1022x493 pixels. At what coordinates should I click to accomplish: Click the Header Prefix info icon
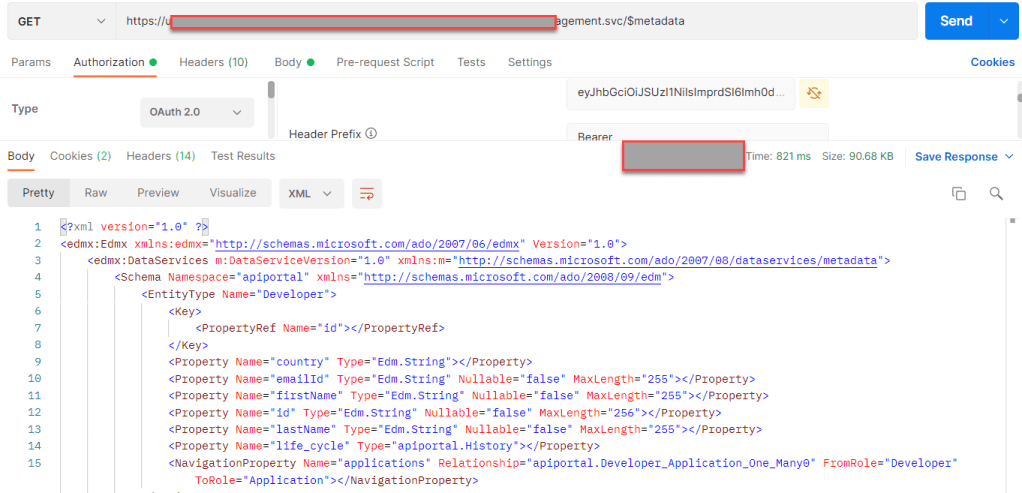click(x=371, y=133)
